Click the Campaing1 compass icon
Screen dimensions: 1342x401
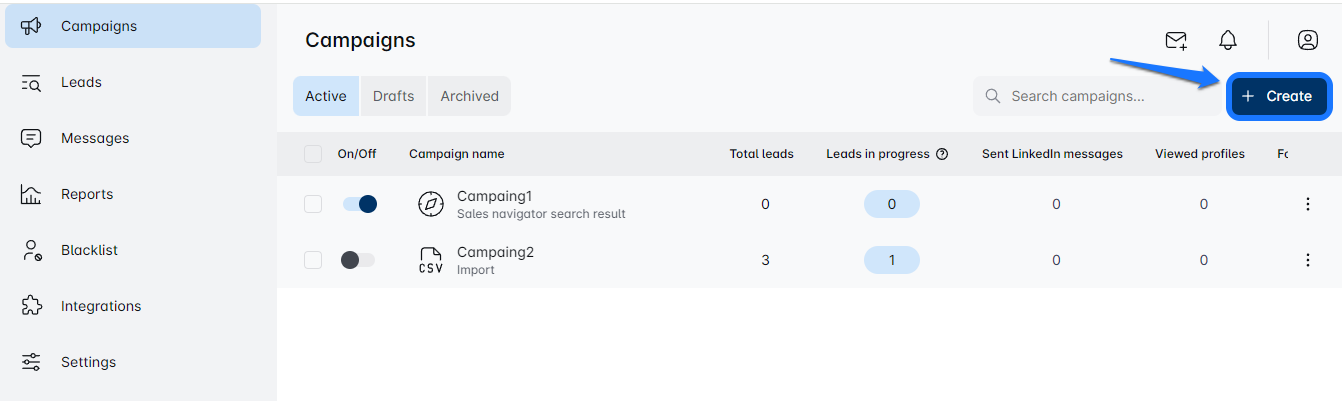tap(430, 204)
